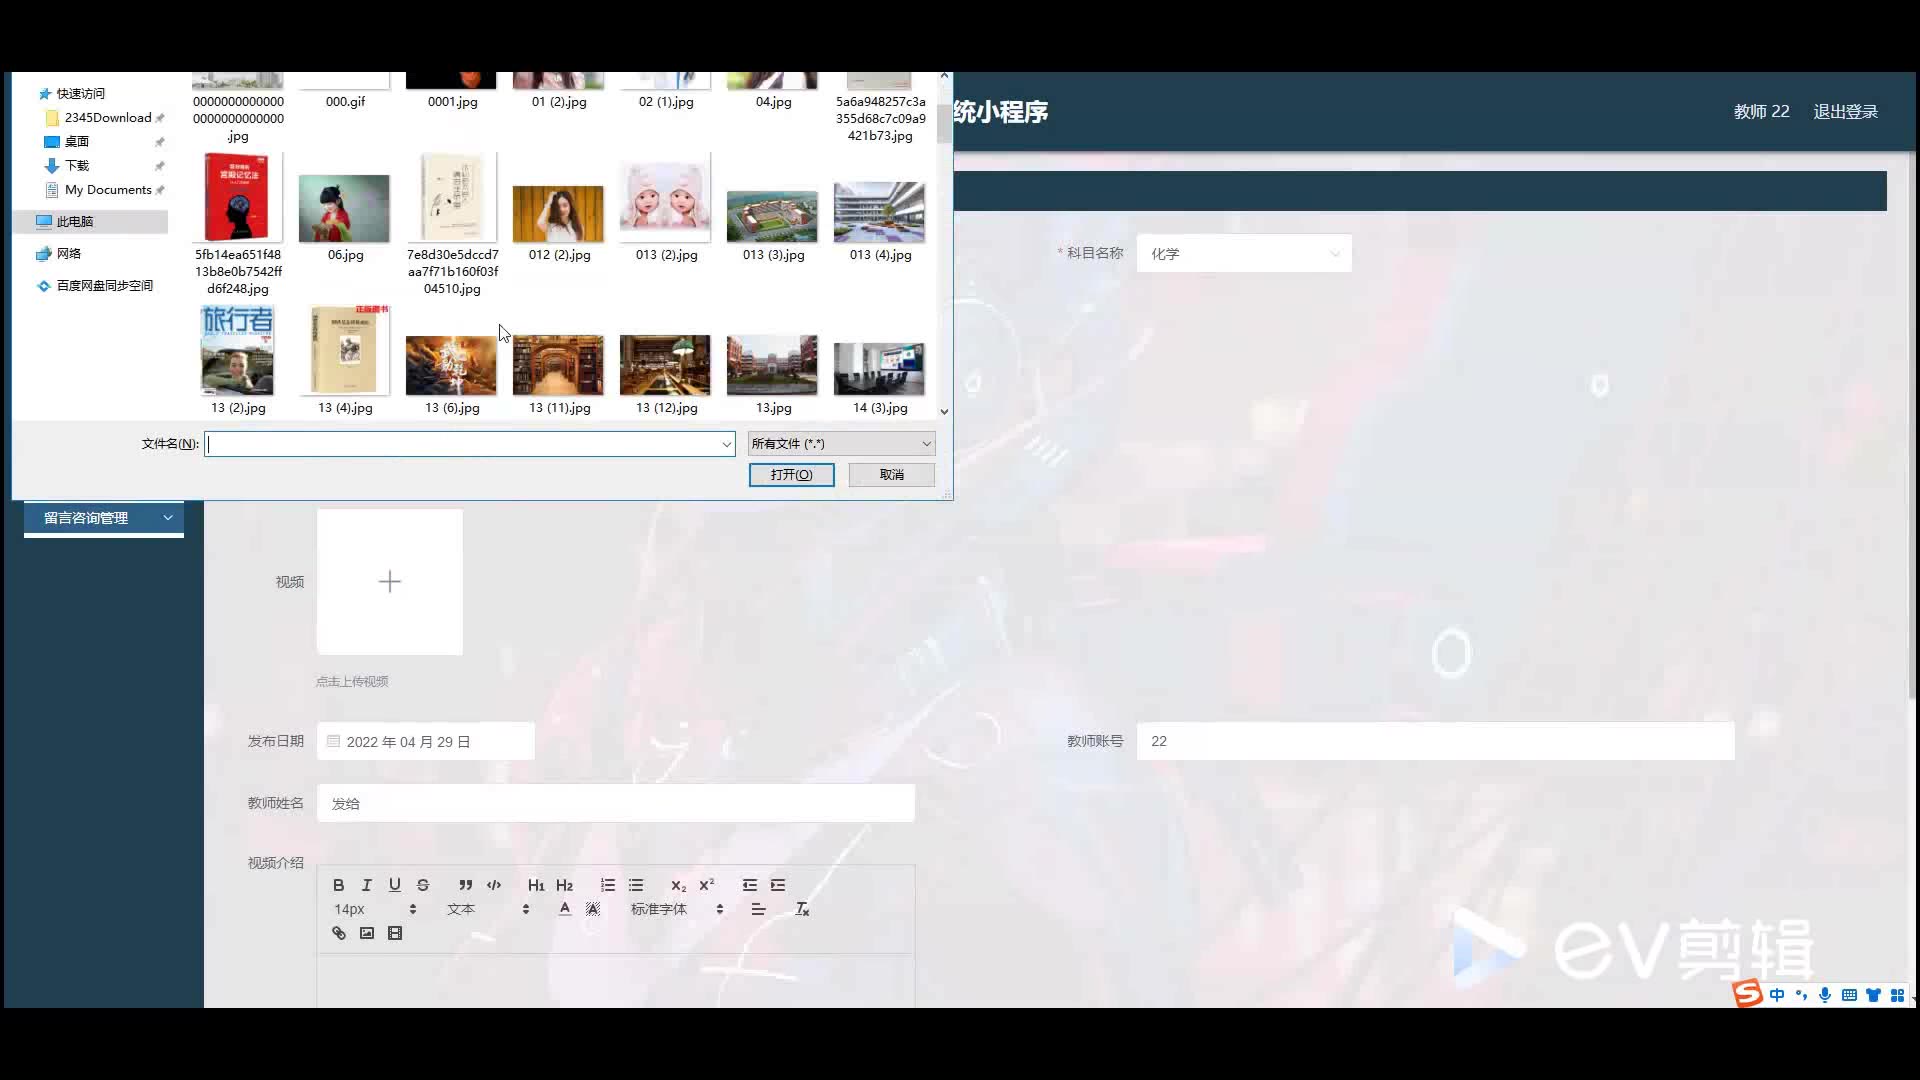
Task: Apply subscript formatting
Action: click(x=678, y=885)
